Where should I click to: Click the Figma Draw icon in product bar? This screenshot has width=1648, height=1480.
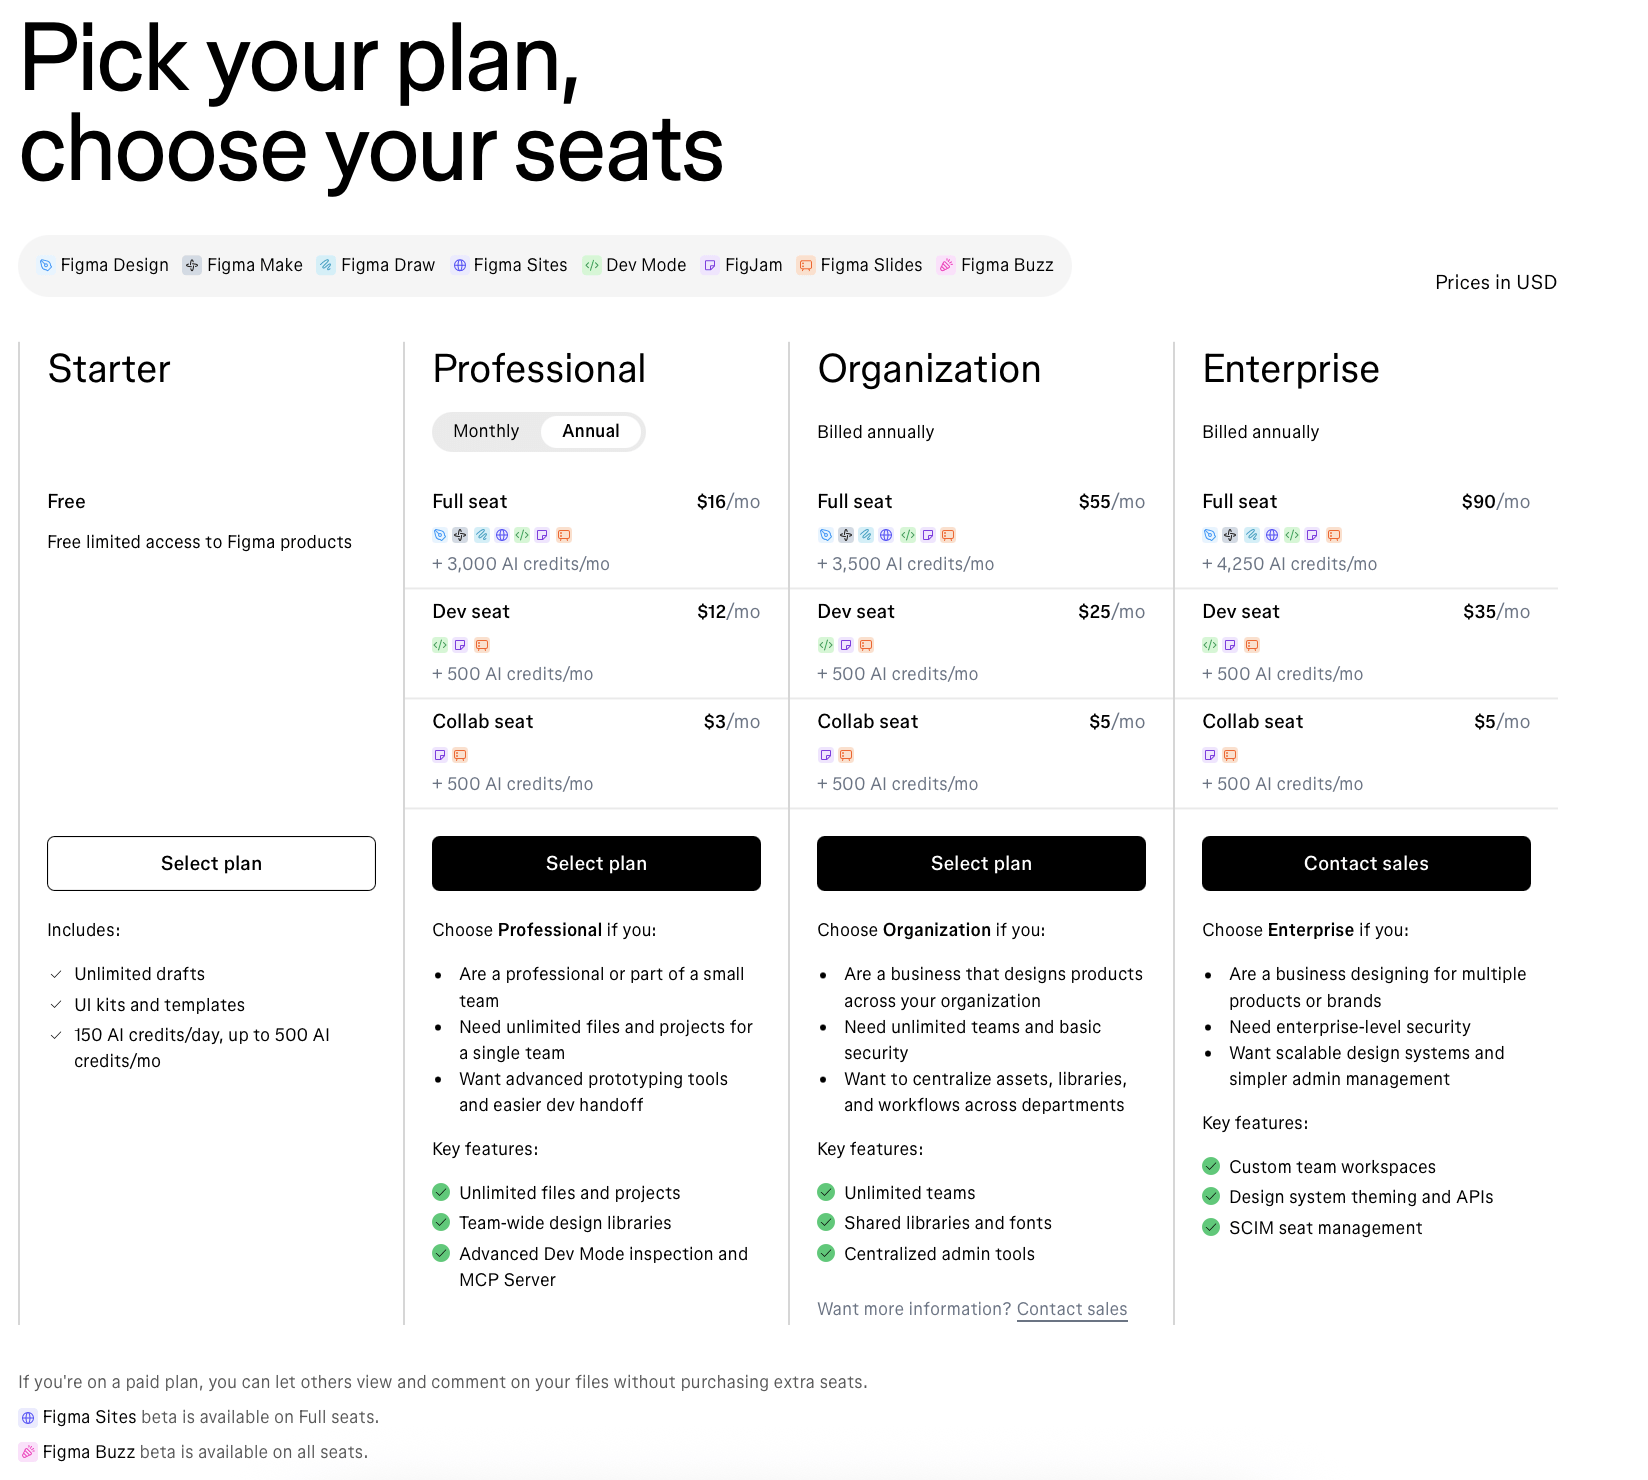(325, 265)
